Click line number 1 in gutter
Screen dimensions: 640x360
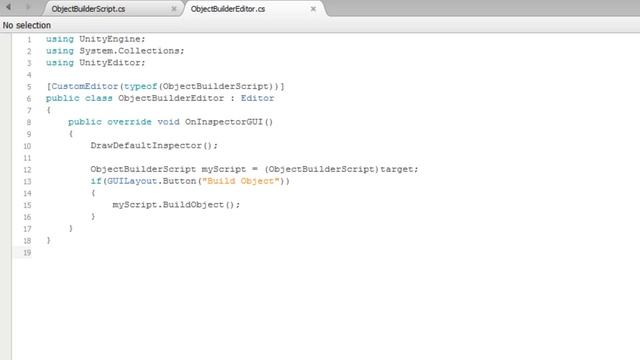tap(29, 40)
